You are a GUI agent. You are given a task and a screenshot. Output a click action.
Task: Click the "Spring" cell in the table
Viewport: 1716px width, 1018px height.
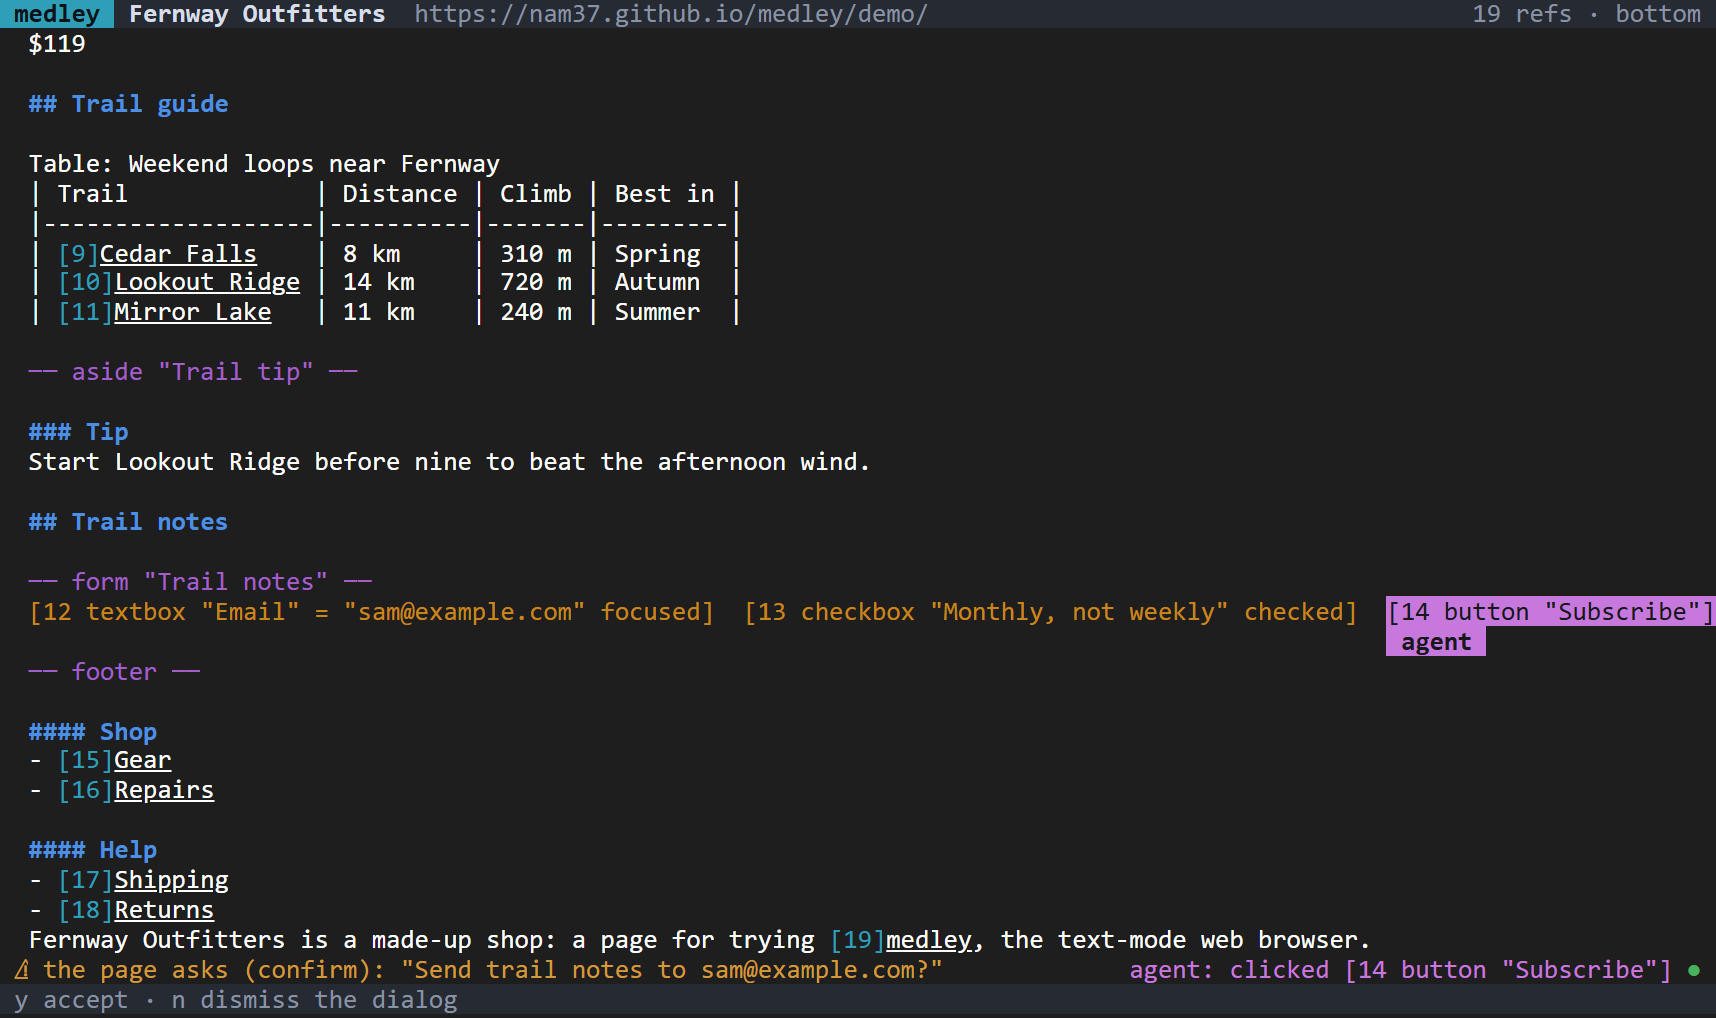(x=657, y=254)
